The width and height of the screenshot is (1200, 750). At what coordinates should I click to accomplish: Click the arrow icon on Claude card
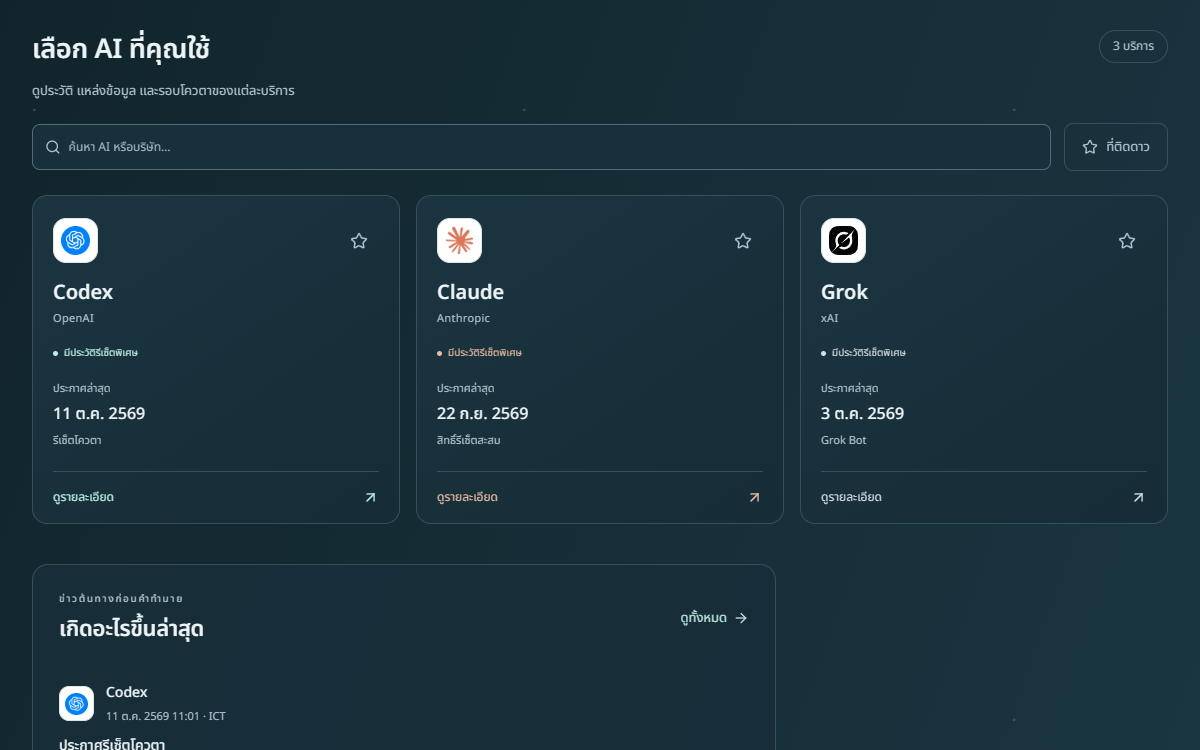pyautogui.click(x=754, y=497)
